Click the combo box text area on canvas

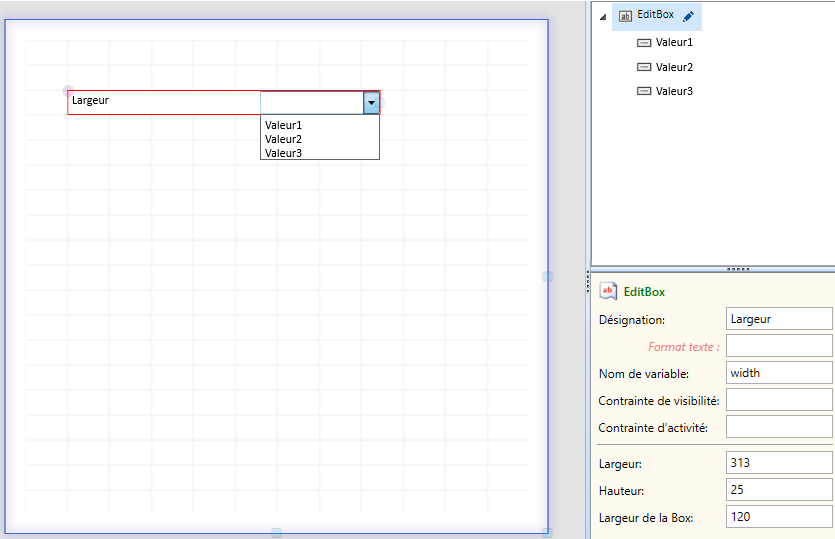tap(312, 103)
